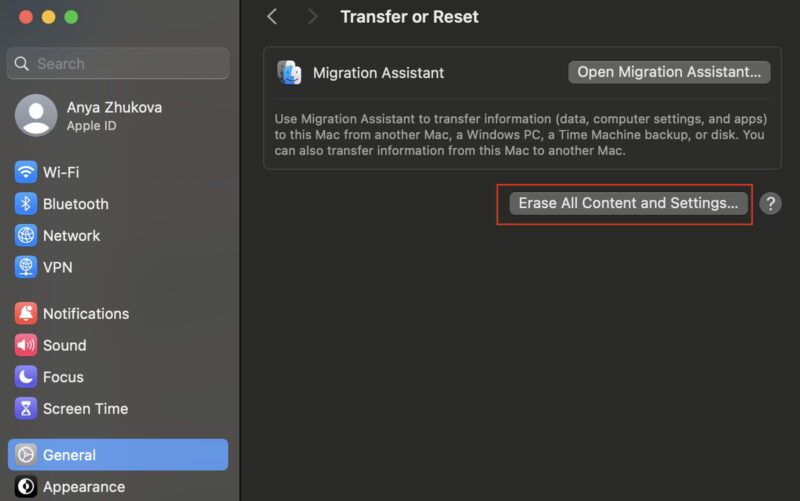Maximize window with the green button
The width and height of the screenshot is (800, 501).
point(71,17)
